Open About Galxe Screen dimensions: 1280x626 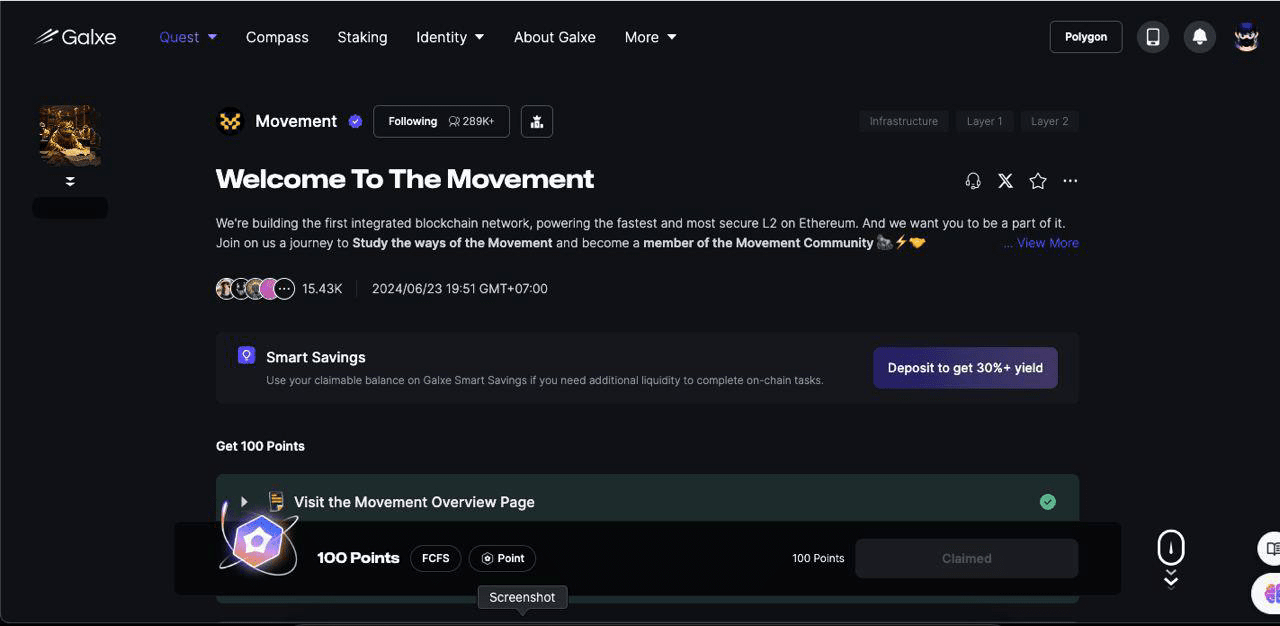555,37
